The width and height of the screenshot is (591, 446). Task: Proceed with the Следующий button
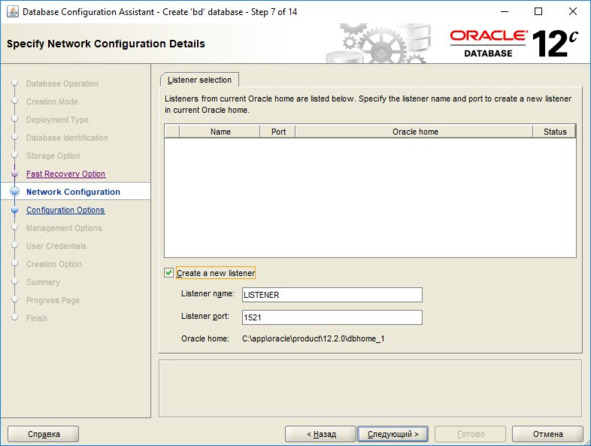(393, 434)
